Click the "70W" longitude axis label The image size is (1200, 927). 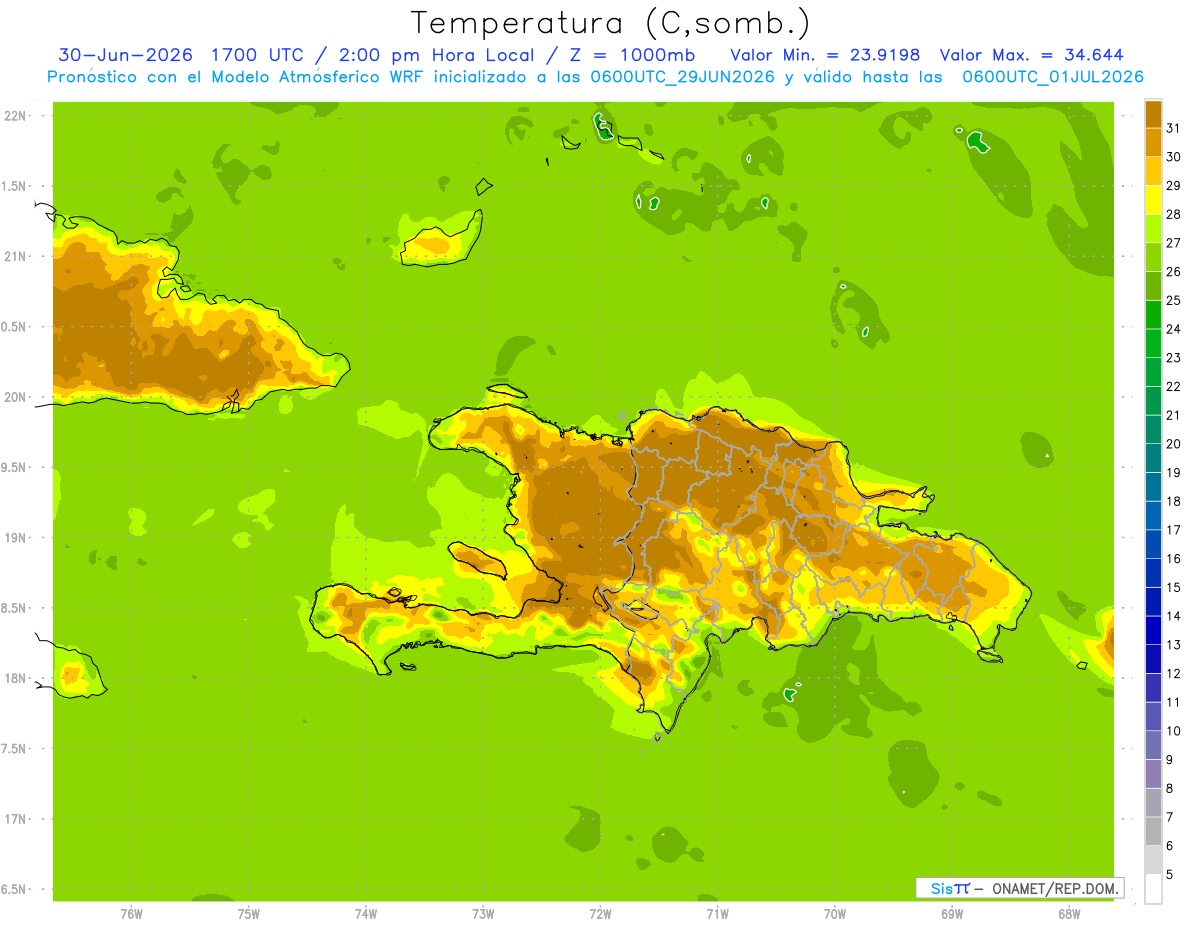click(x=835, y=914)
